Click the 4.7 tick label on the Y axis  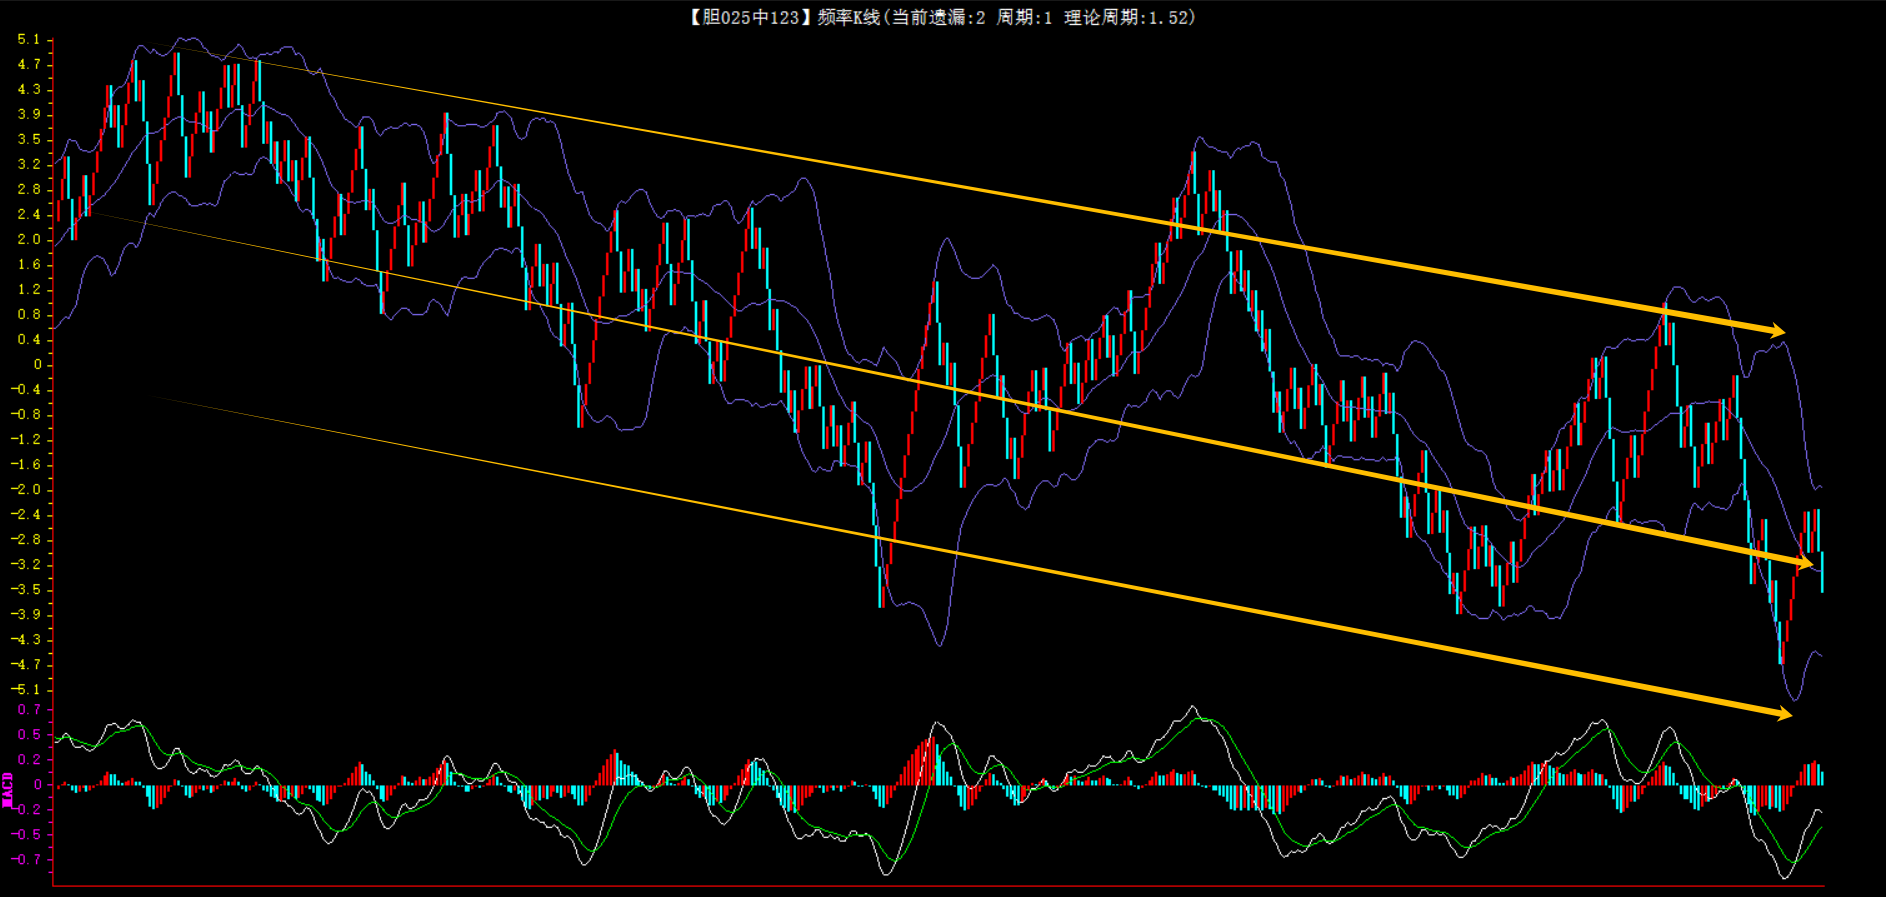pyautogui.click(x=29, y=65)
